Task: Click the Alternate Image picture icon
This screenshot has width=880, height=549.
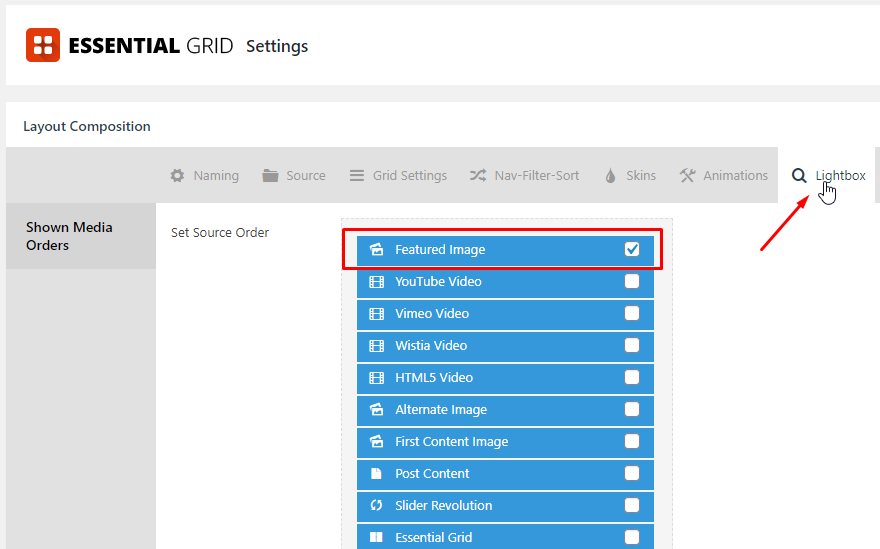Action: (x=377, y=409)
